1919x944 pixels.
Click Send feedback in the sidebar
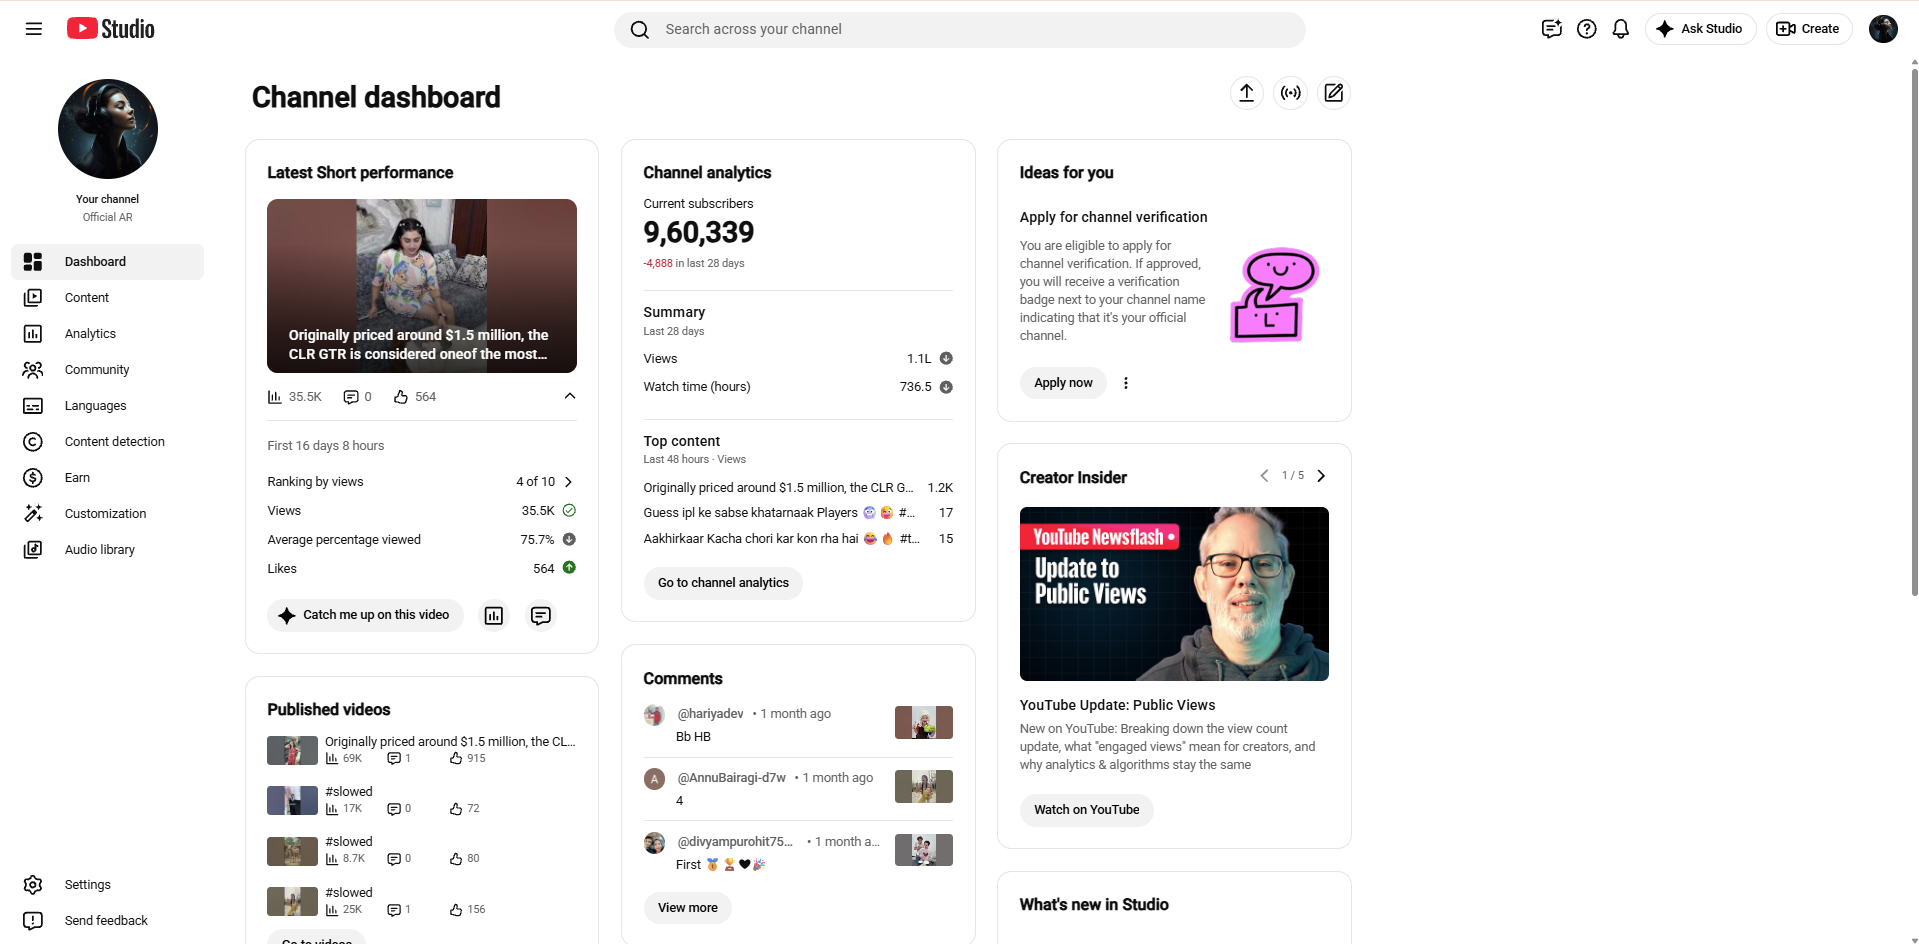coord(108,921)
